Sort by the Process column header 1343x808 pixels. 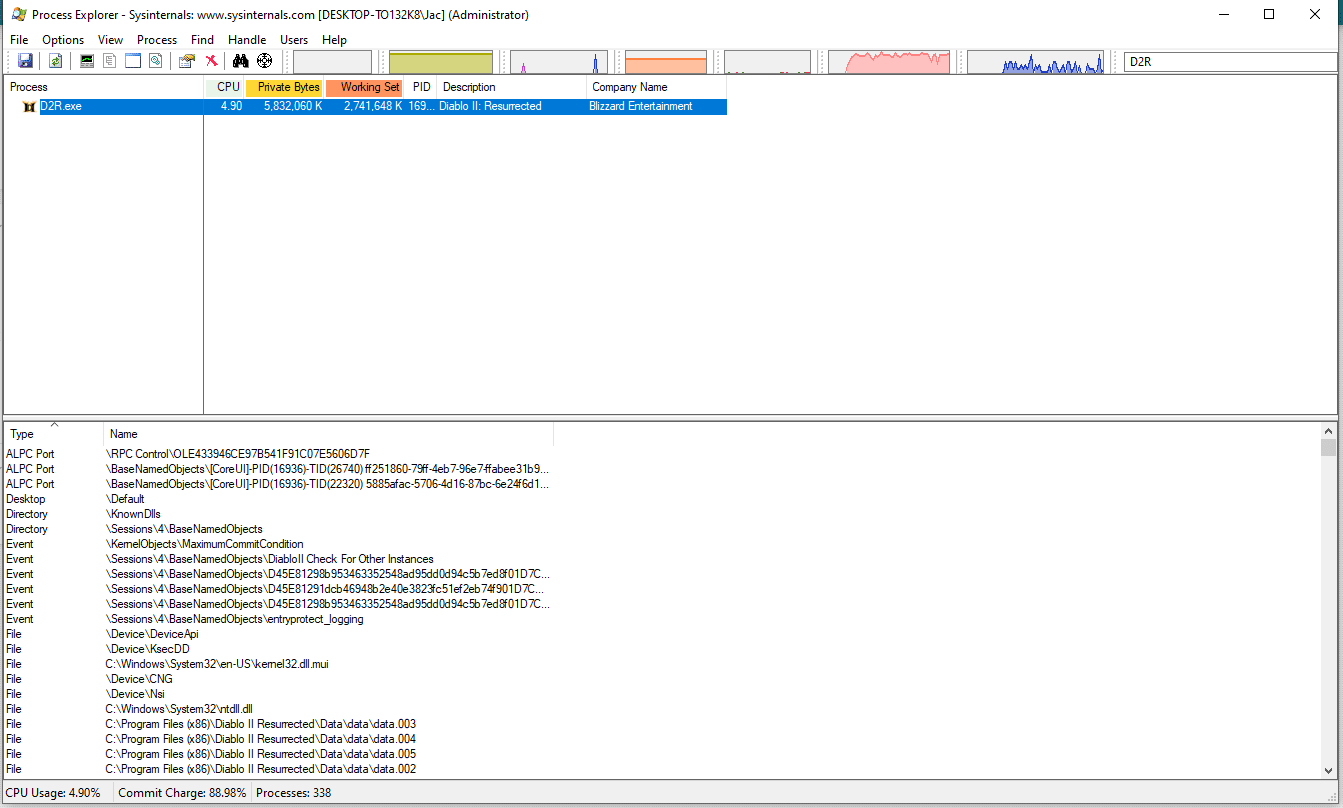104,87
